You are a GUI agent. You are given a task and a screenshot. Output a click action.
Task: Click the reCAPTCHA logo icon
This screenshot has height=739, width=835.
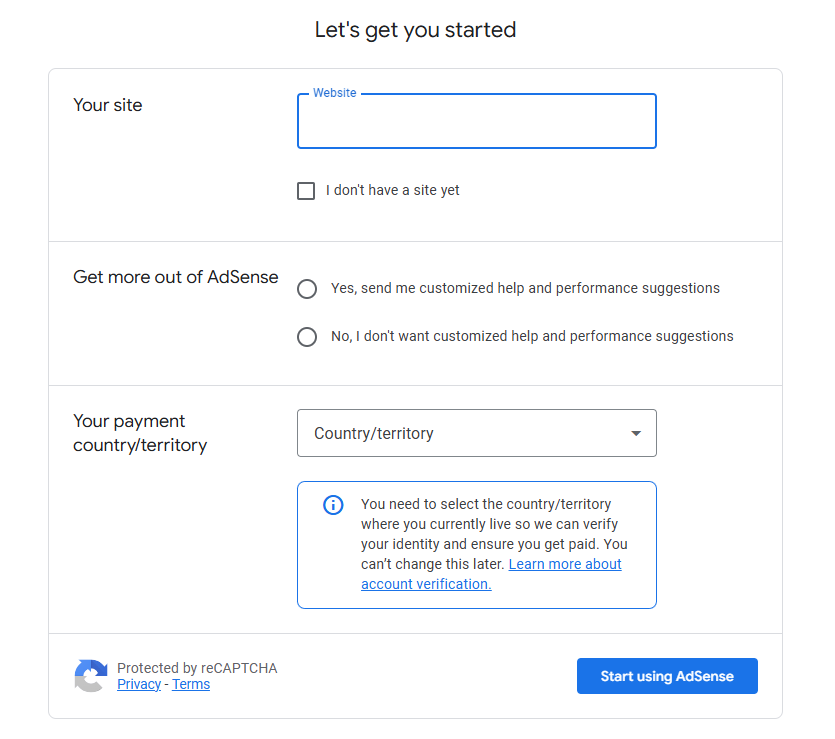[x=91, y=676]
